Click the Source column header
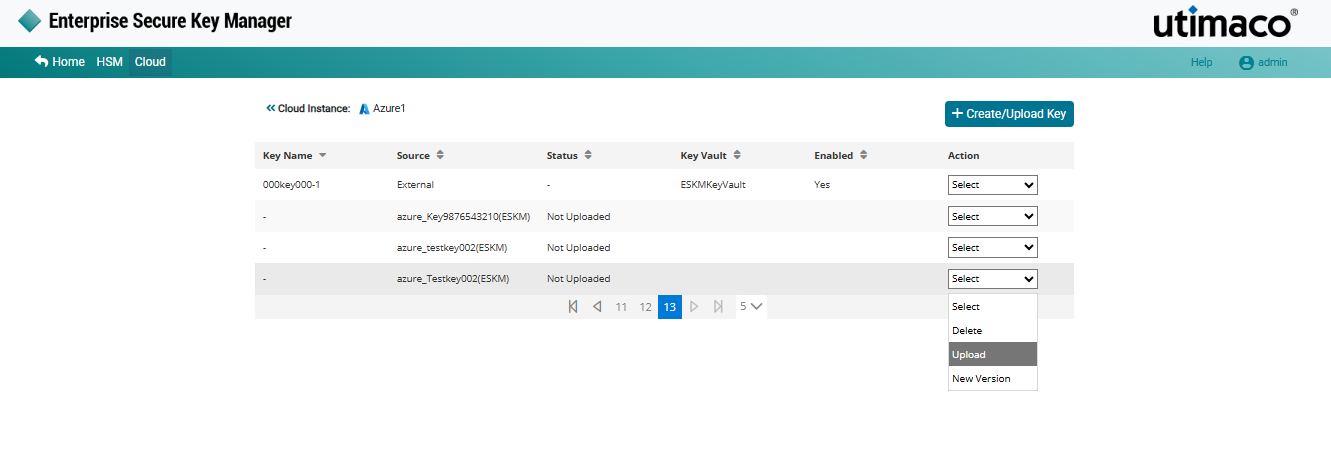Screen dimensions: 1331x459 point(413,156)
